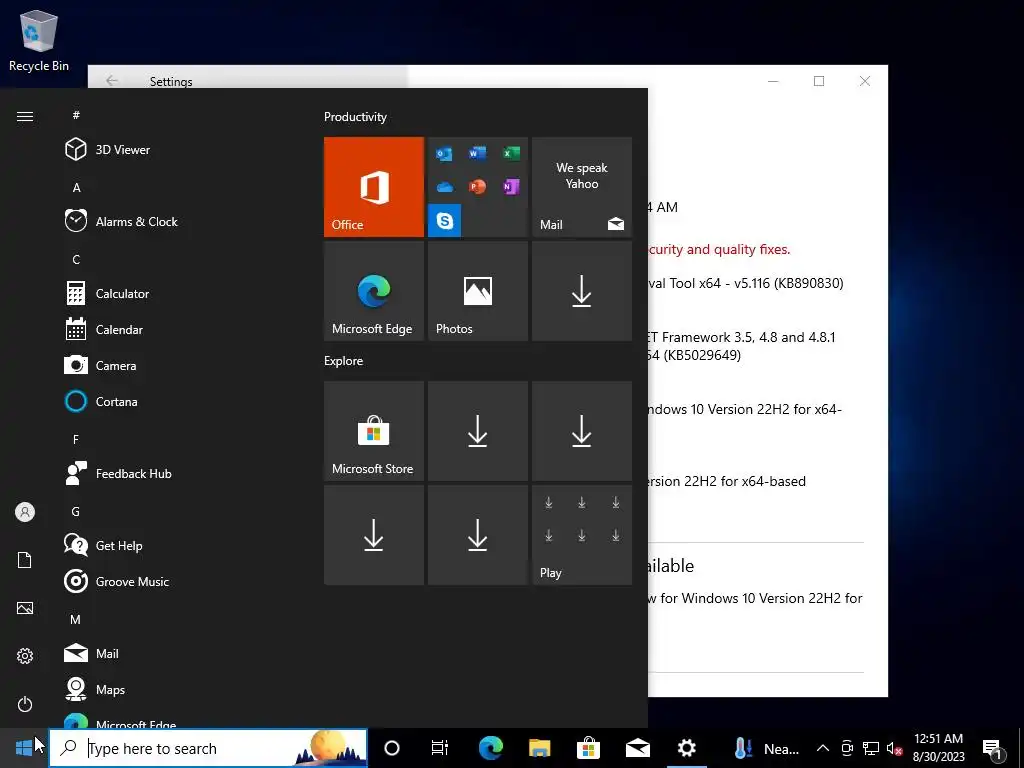This screenshot has height=768, width=1024.
Task: Click the C letter section header
Action: pos(76,259)
